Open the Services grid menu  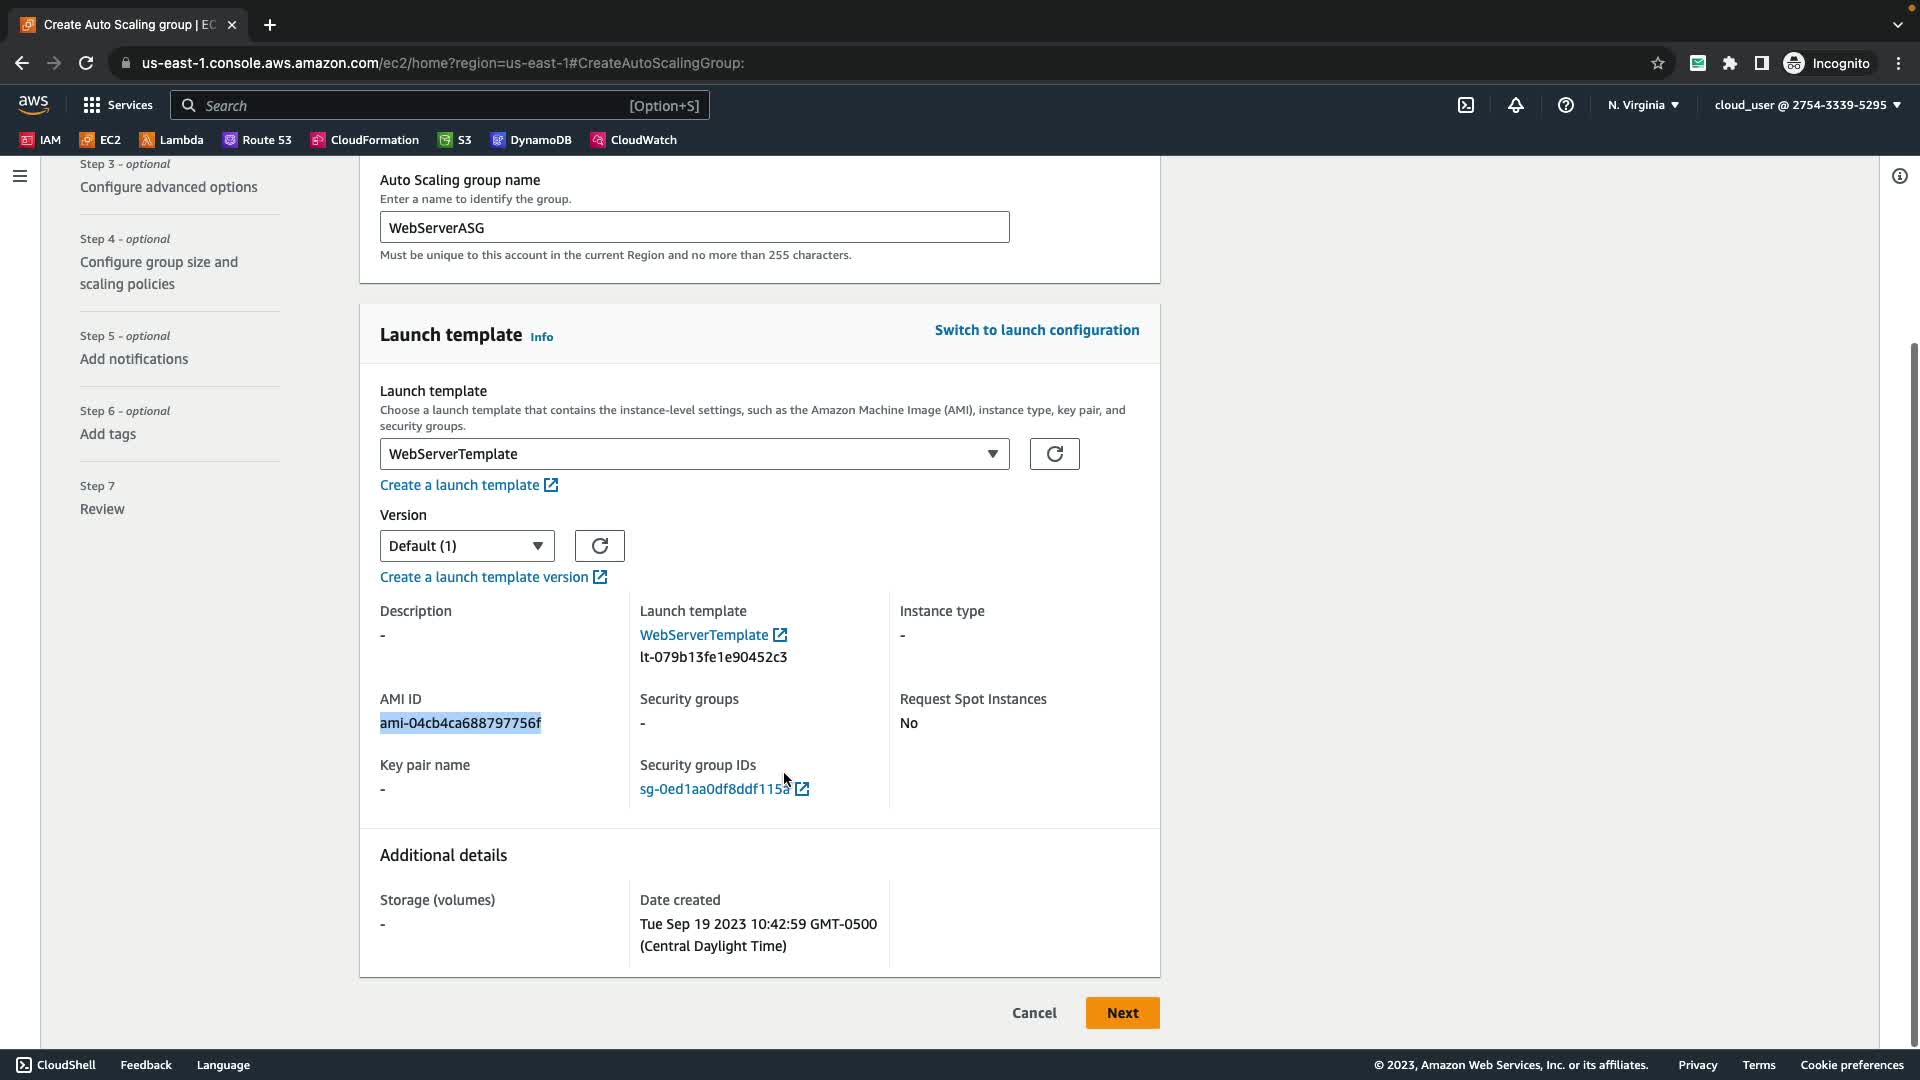point(118,105)
